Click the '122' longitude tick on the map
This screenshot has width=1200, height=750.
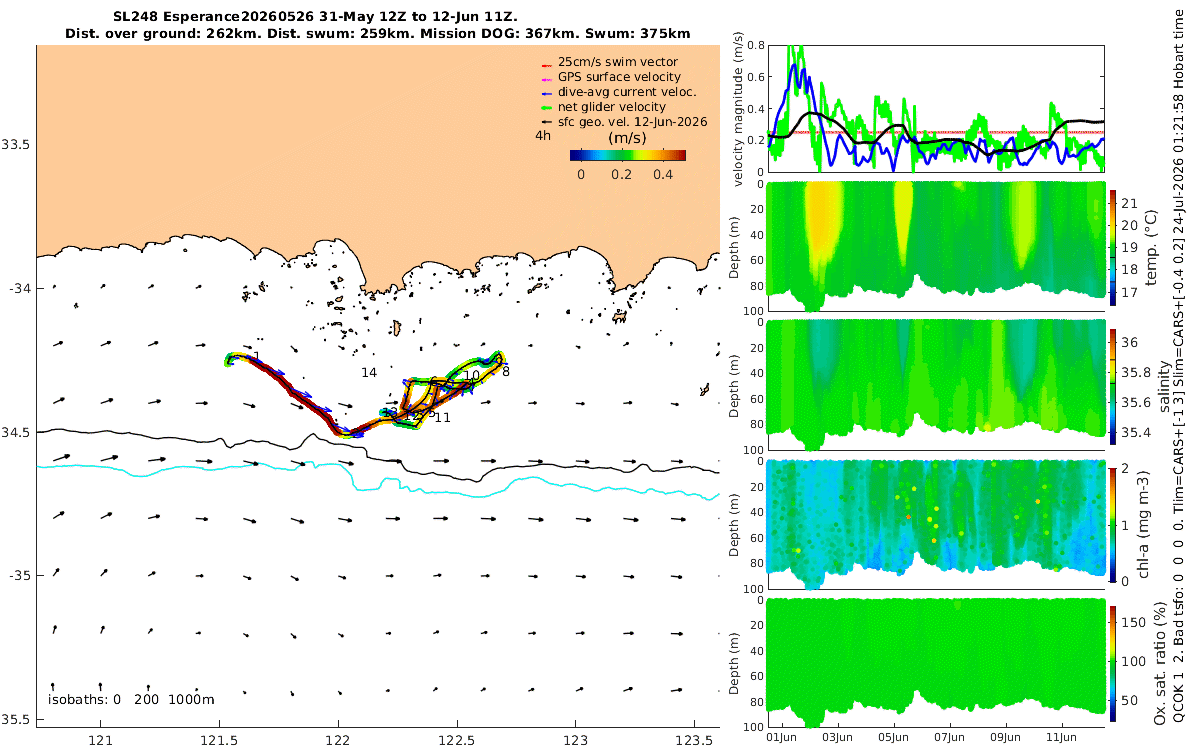[338, 741]
